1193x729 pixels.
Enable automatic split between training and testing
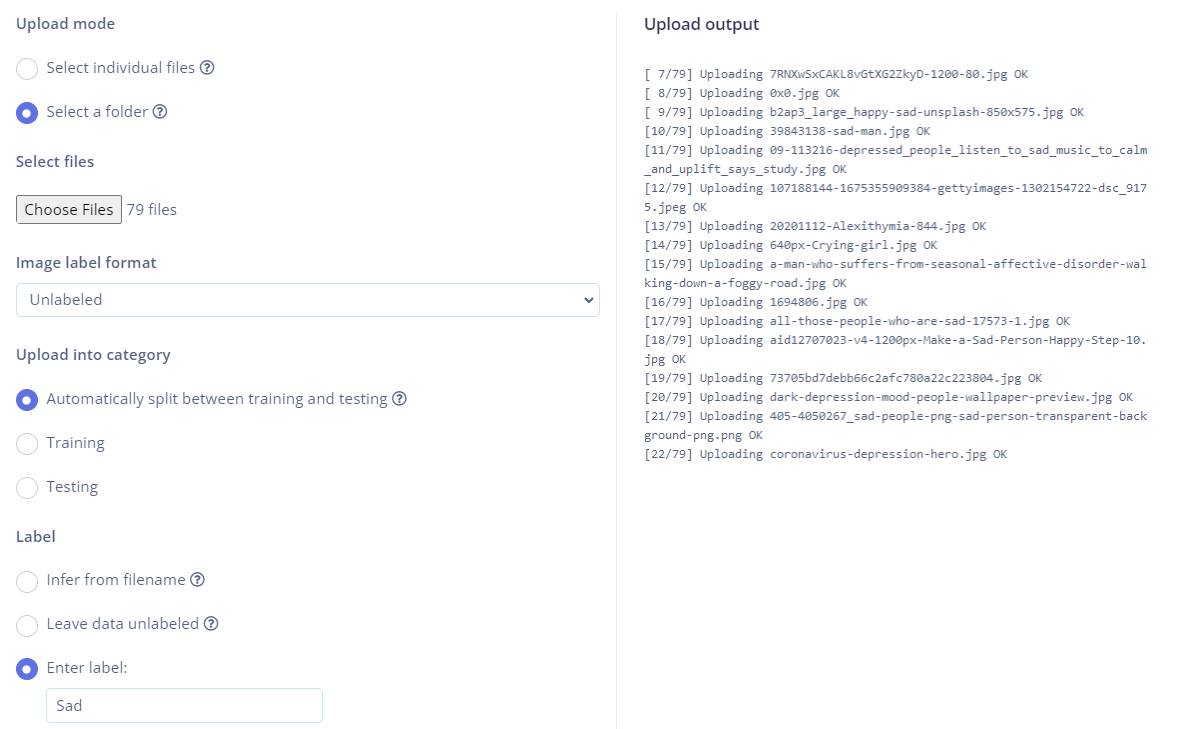coord(27,400)
